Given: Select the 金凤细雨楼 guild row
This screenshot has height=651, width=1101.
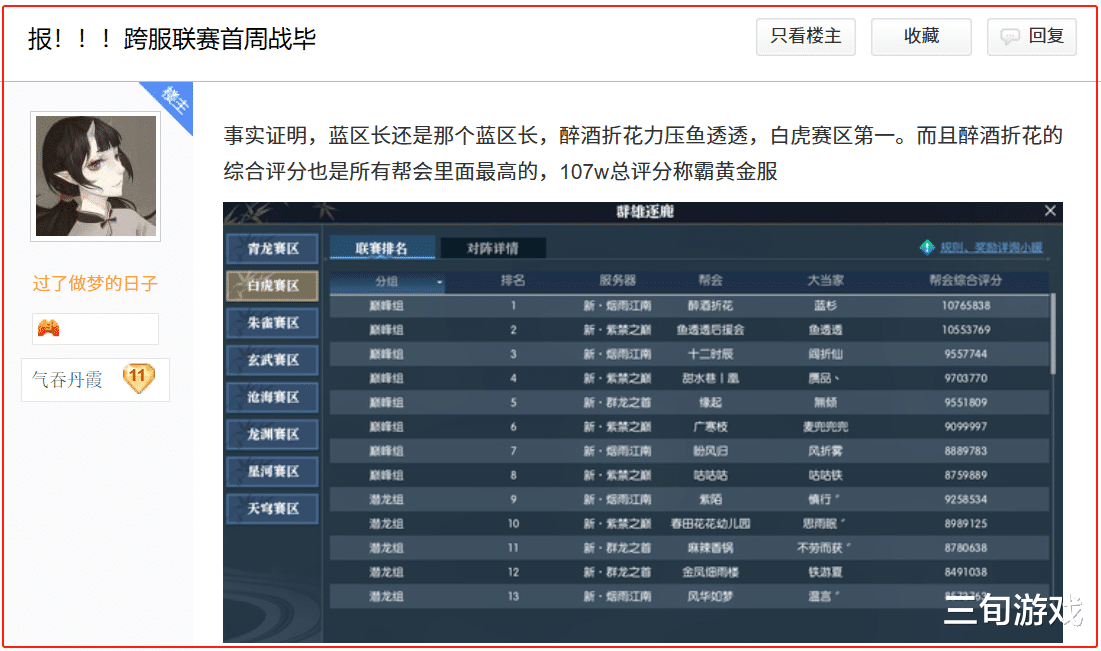Looking at the screenshot, I should point(690,572).
